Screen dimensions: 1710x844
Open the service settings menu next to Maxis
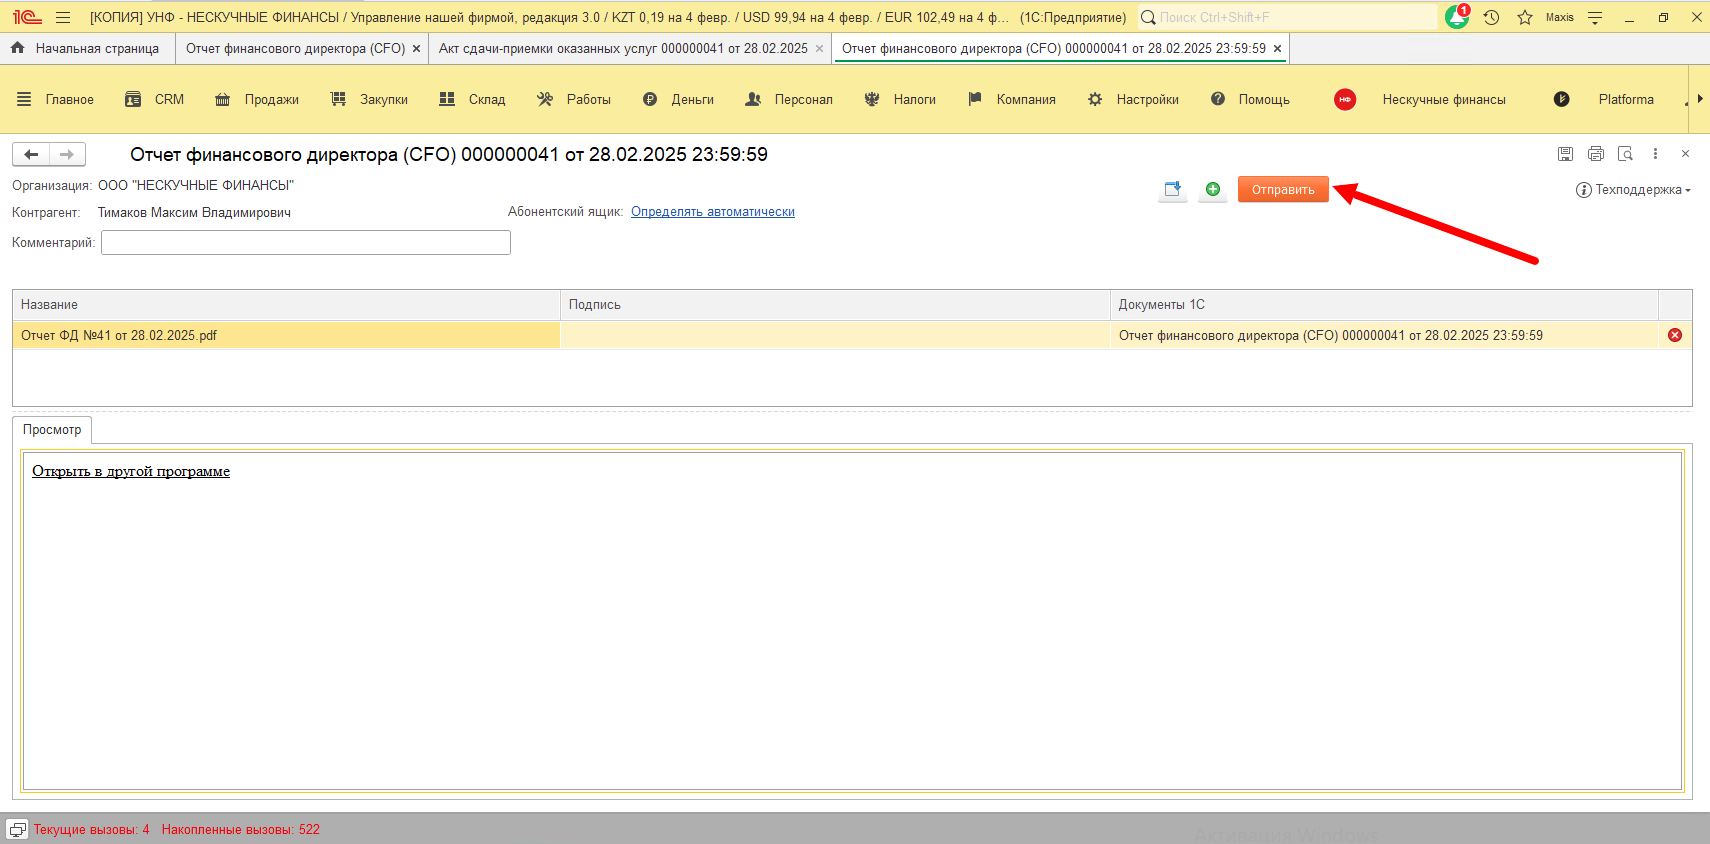pyautogui.click(x=1595, y=17)
